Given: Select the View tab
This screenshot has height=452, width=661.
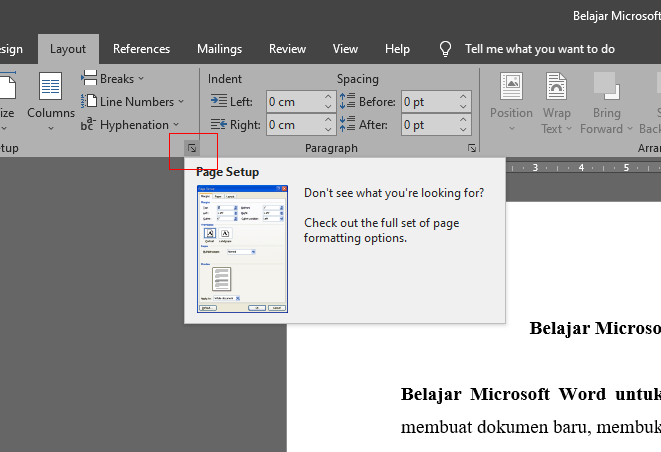Looking at the screenshot, I should point(345,49).
